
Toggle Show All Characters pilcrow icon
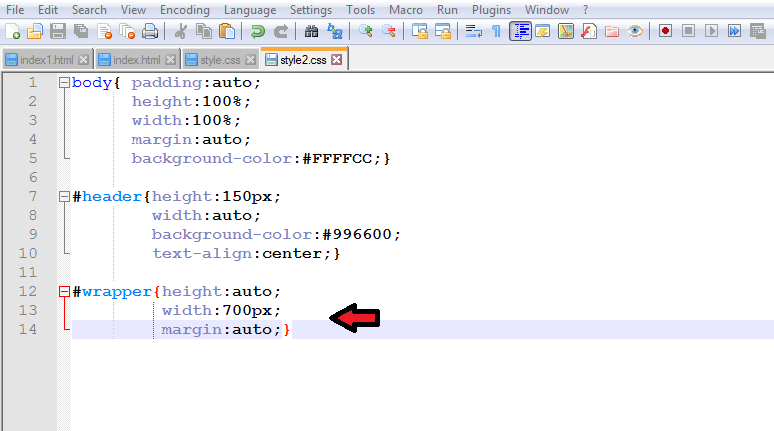pos(496,31)
